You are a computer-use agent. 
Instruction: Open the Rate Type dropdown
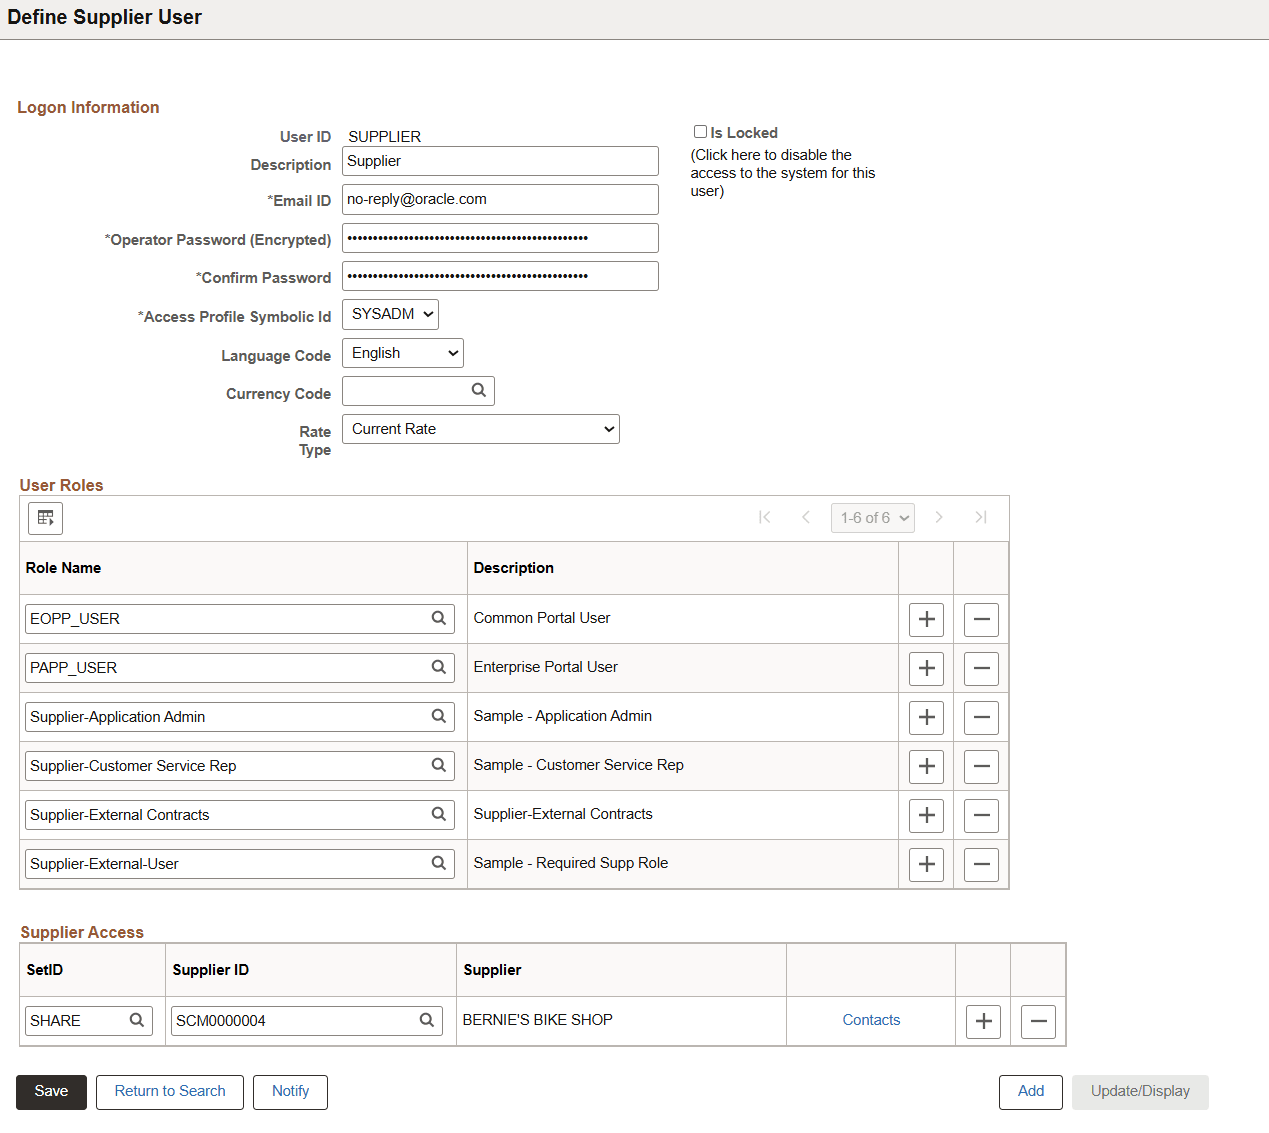pos(480,428)
